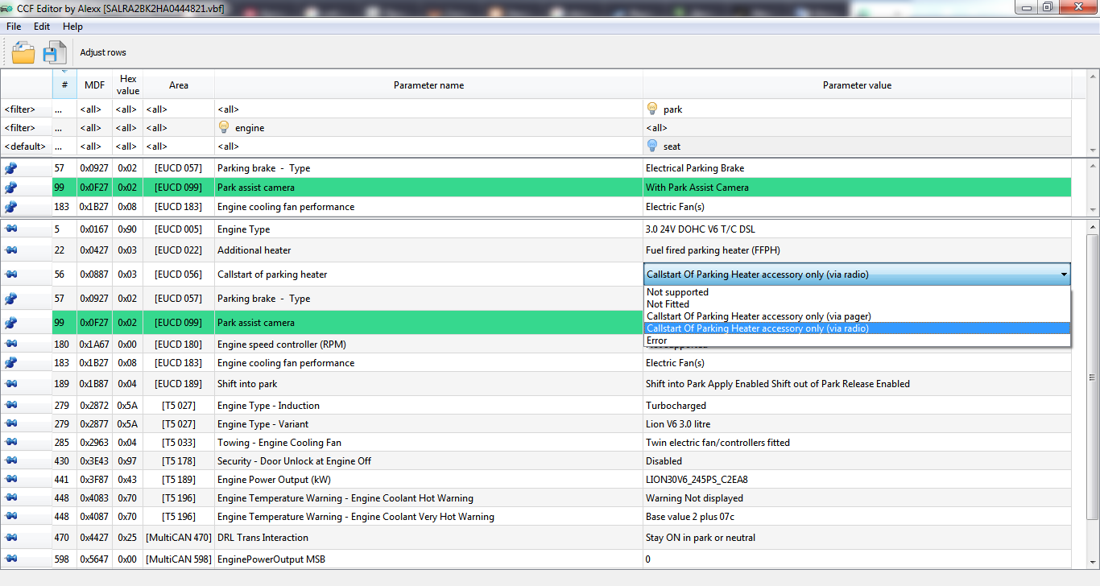Unpin the Park assist camera row in the top pinned list
Image resolution: width=1100 pixels, height=586 pixels.
(11, 187)
